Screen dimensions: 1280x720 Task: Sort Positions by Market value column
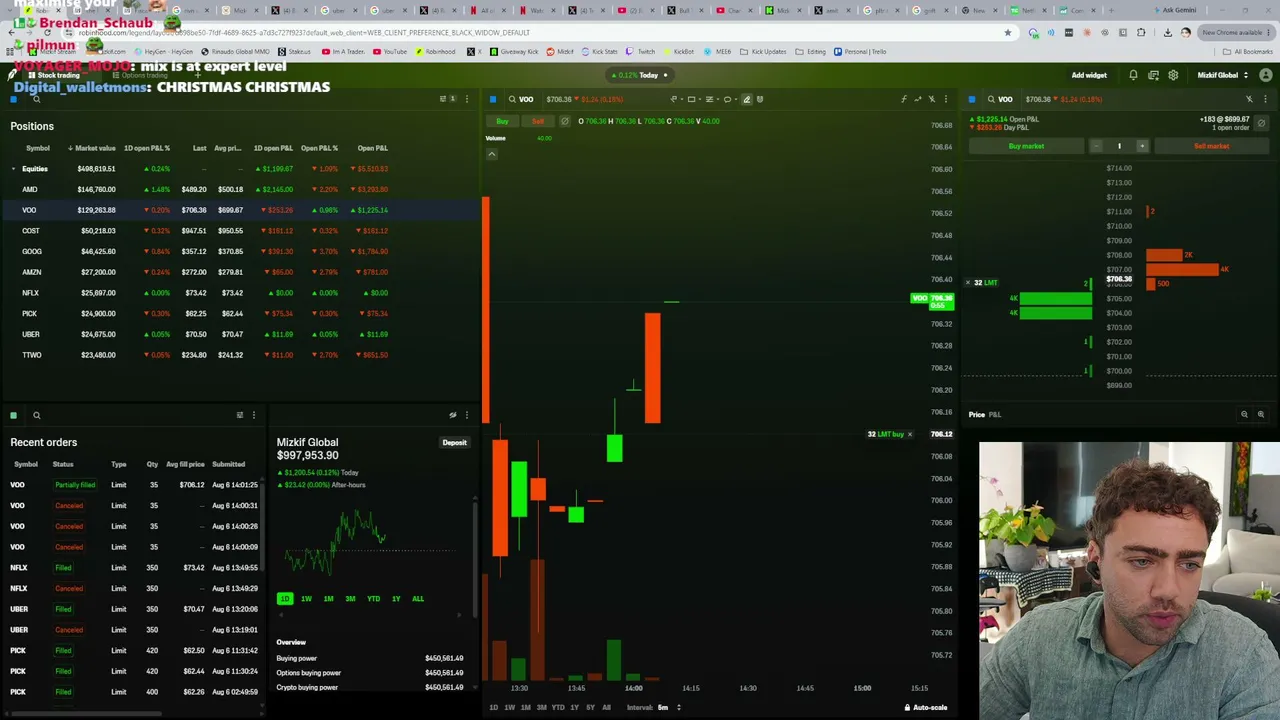pos(92,148)
